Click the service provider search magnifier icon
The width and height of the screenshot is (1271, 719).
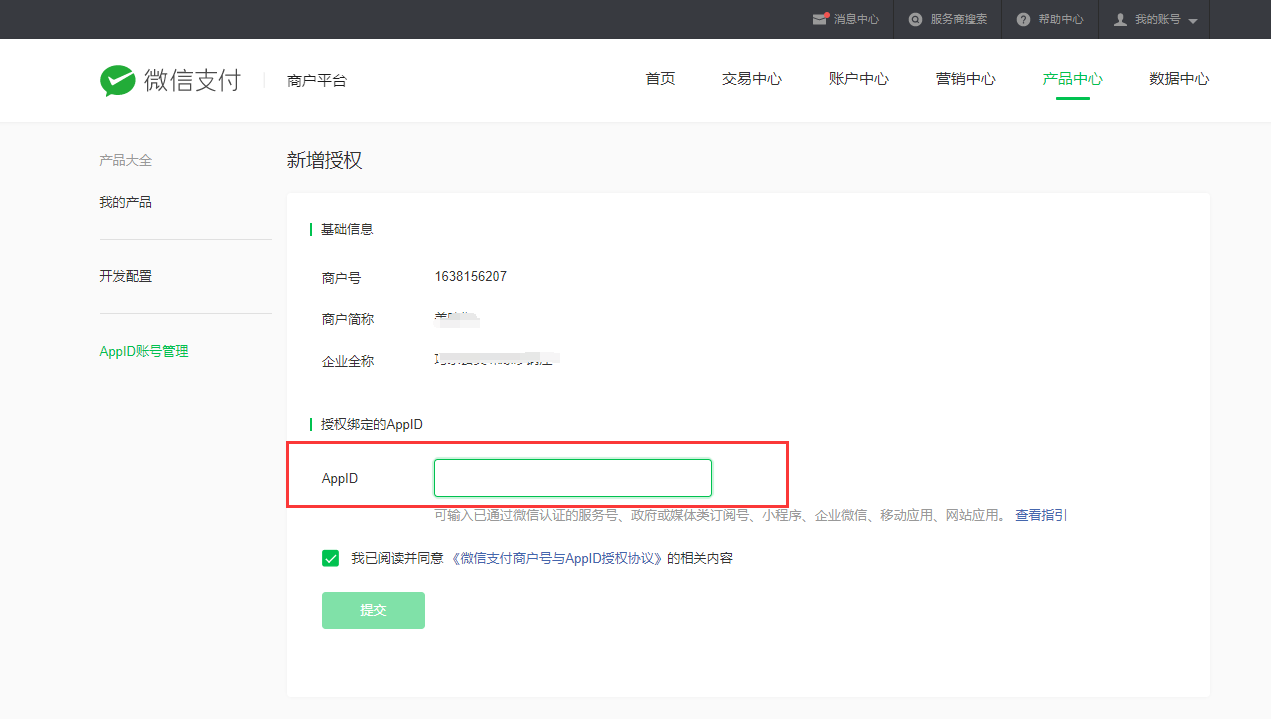915,19
